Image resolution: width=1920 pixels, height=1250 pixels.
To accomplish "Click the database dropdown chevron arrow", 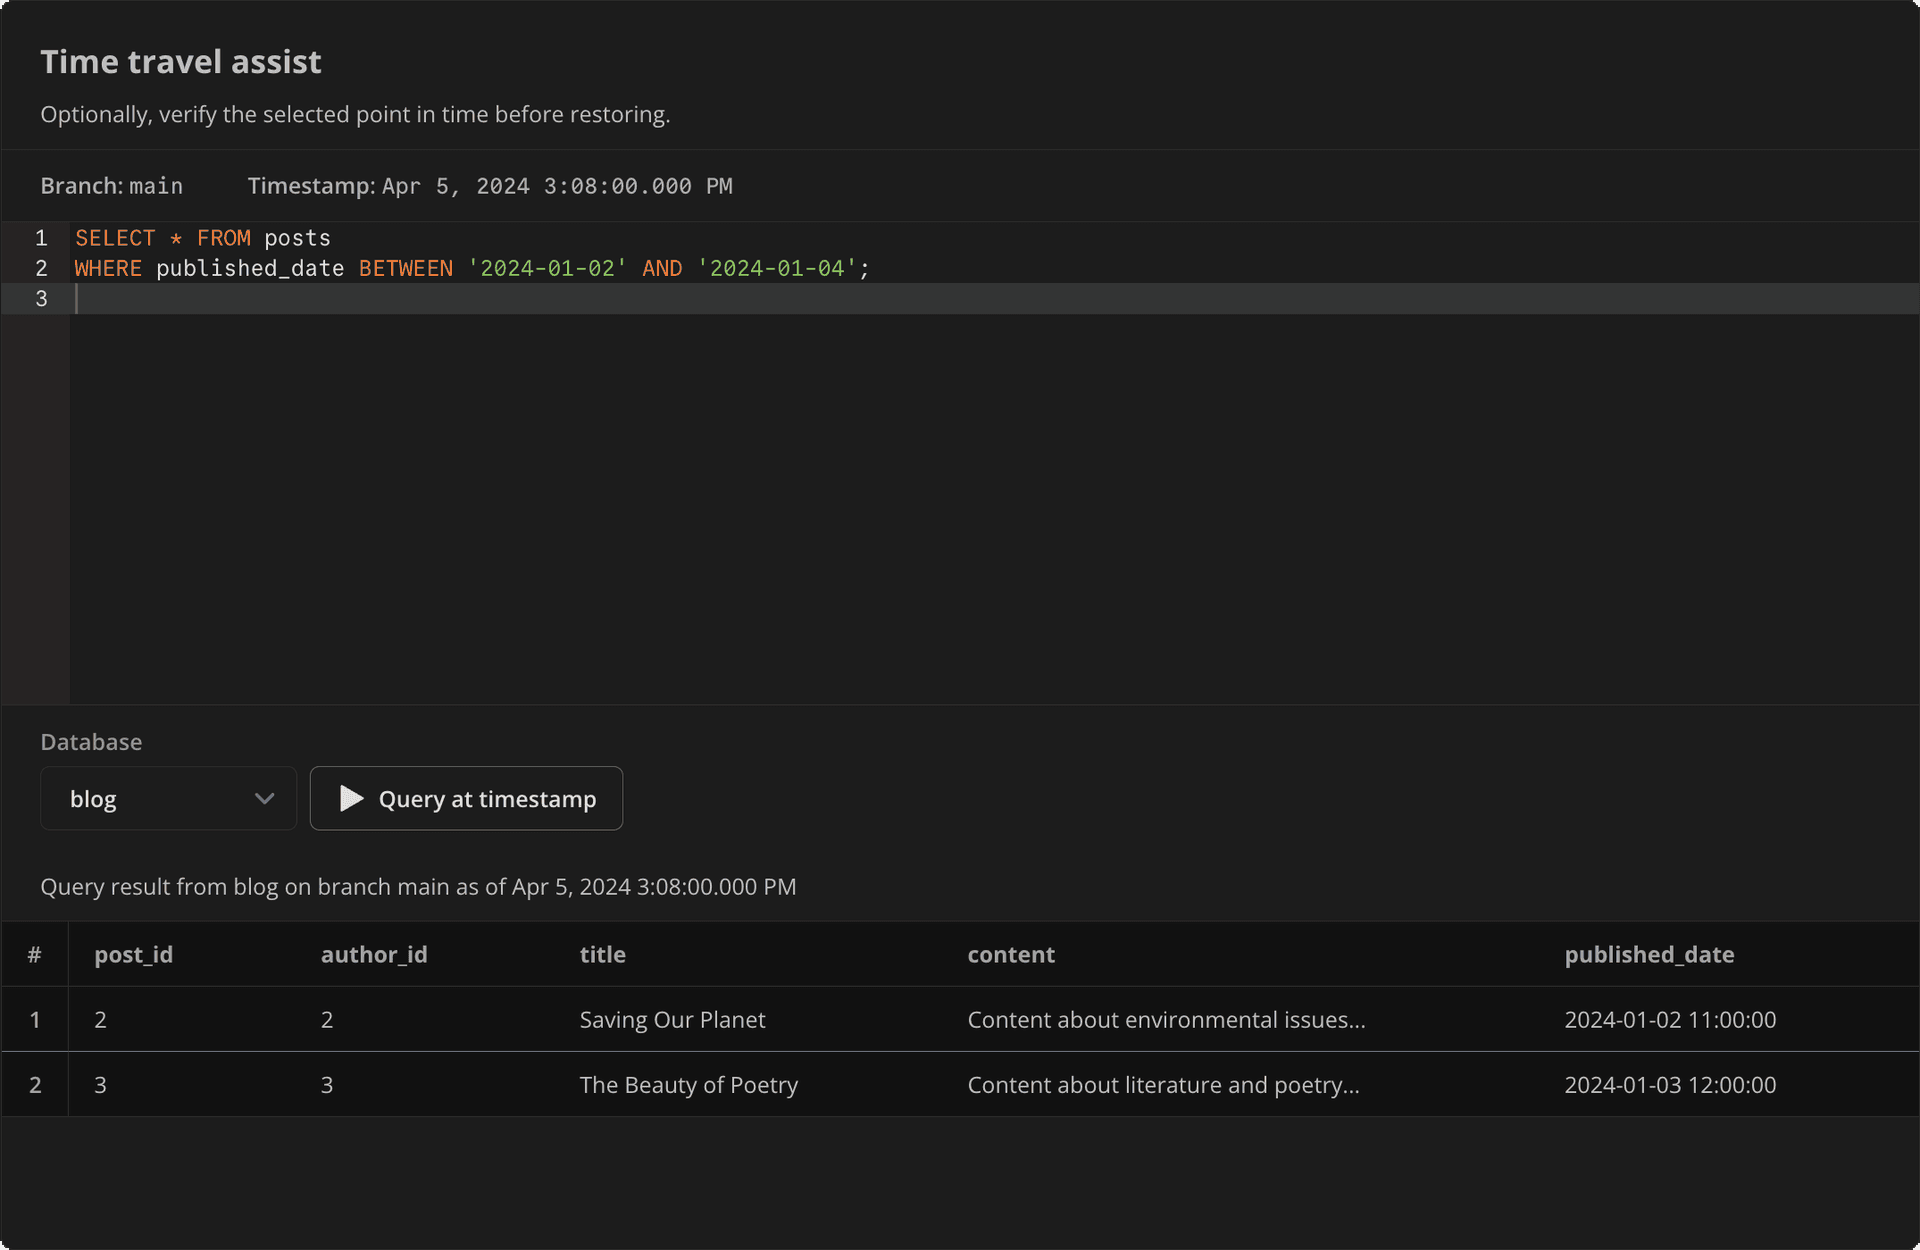I will click(264, 798).
